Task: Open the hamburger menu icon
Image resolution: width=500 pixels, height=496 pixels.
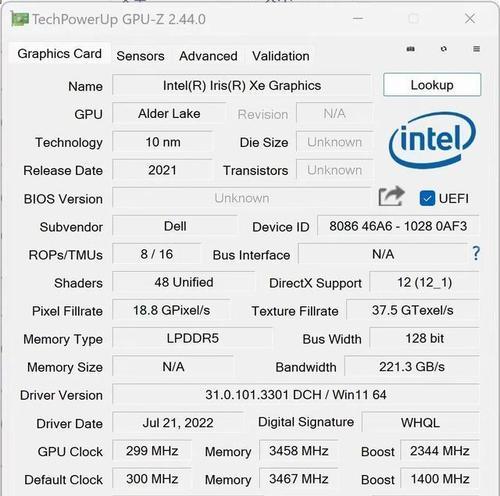Action: pos(477,49)
